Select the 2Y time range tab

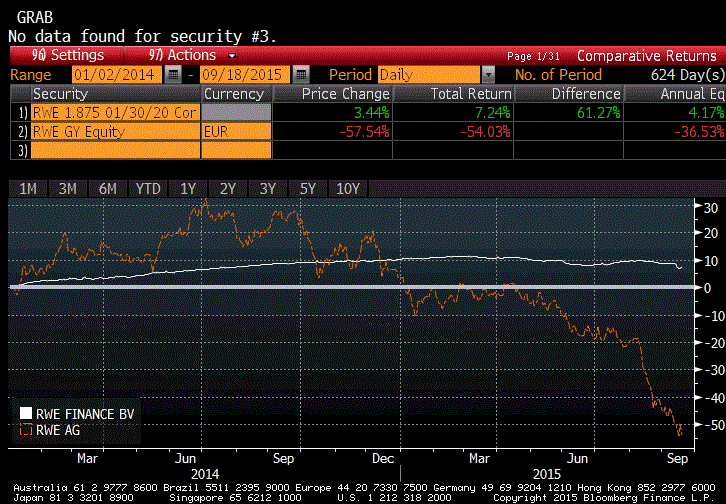pyautogui.click(x=228, y=189)
